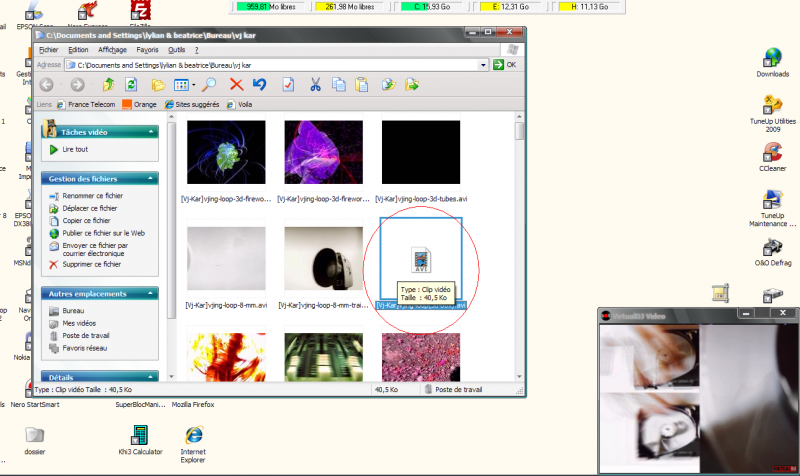The width and height of the screenshot is (800, 476).
Task: Open the Outils menu
Action: tap(176, 49)
